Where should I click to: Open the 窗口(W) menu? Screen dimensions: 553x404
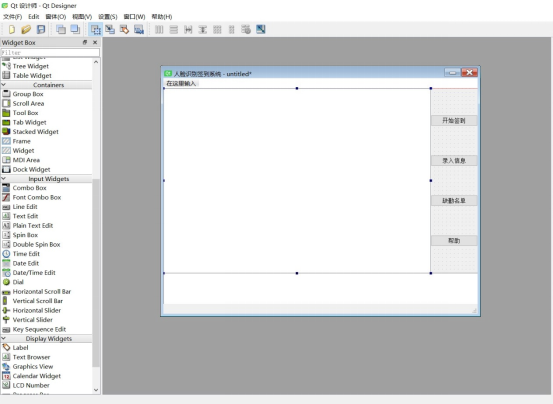point(134,17)
